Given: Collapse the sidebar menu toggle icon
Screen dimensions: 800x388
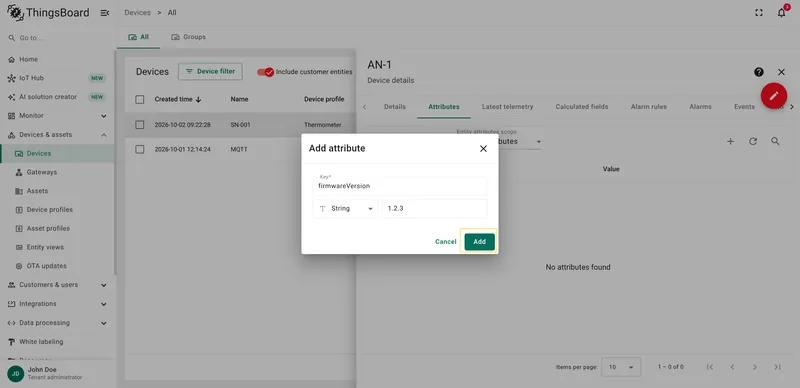Looking at the screenshot, I should [x=105, y=13].
